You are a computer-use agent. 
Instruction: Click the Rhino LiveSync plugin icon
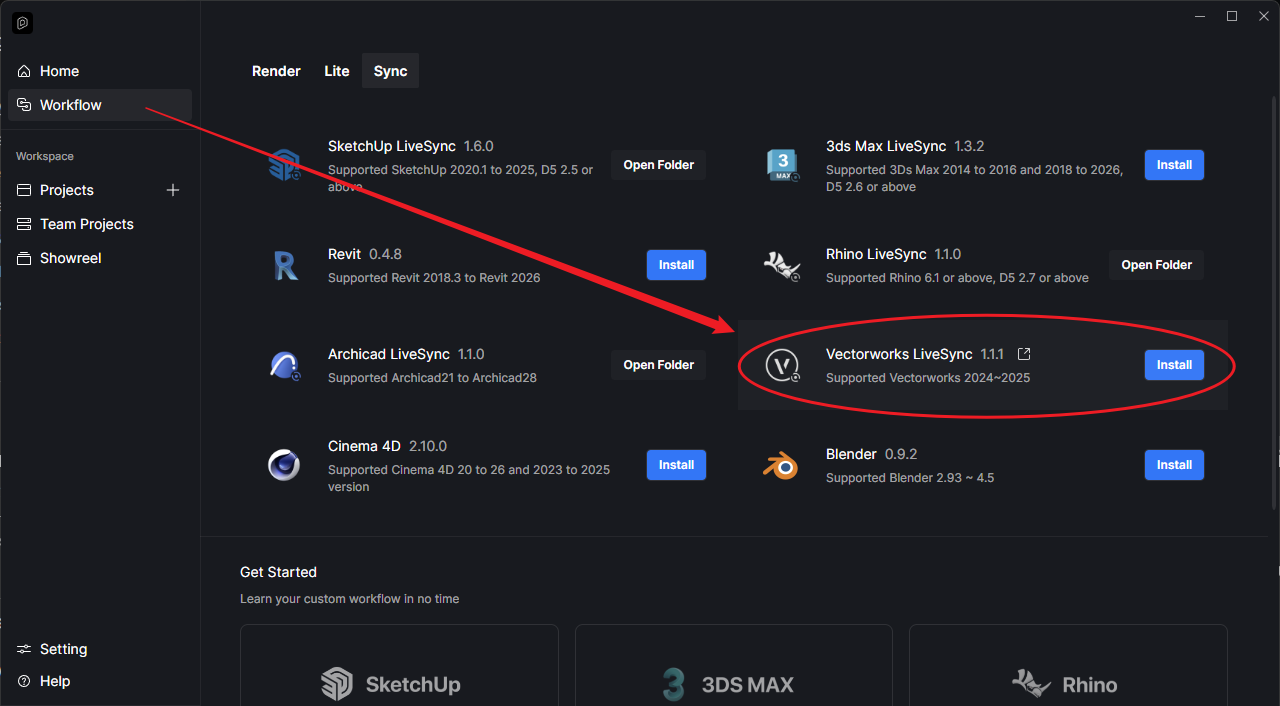click(x=782, y=265)
